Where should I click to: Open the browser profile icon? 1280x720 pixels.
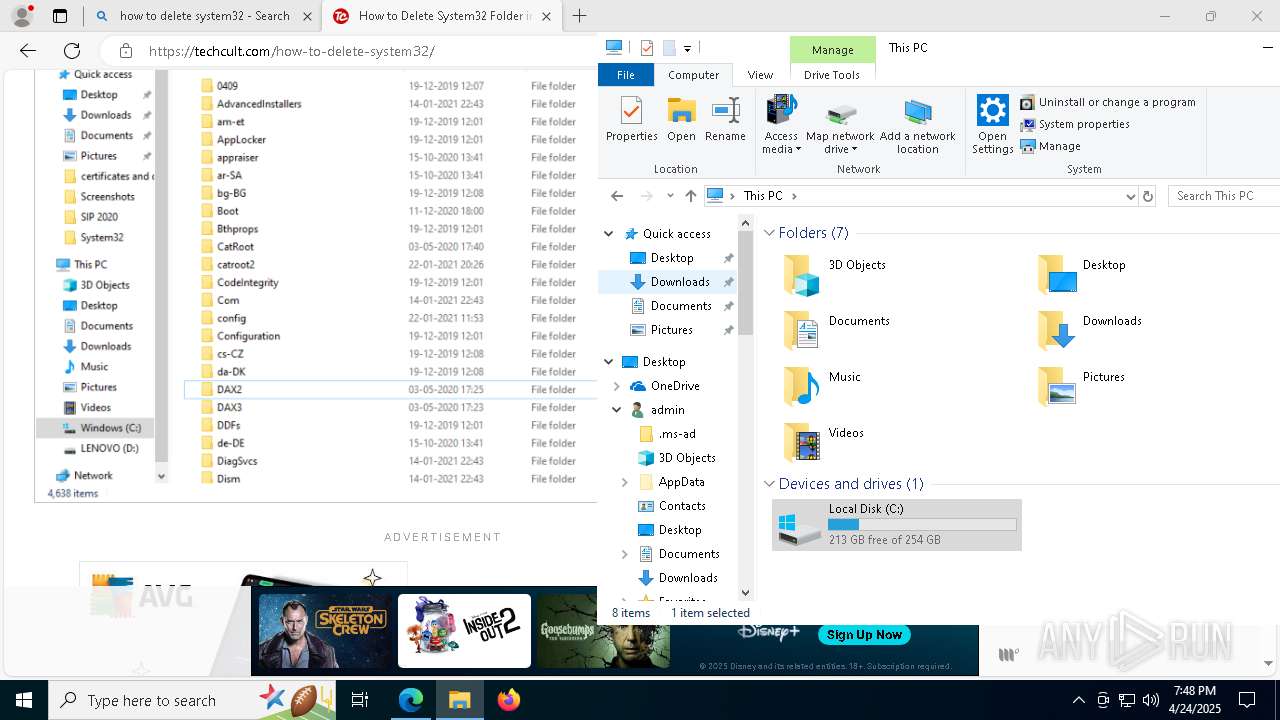click(22, 16)
